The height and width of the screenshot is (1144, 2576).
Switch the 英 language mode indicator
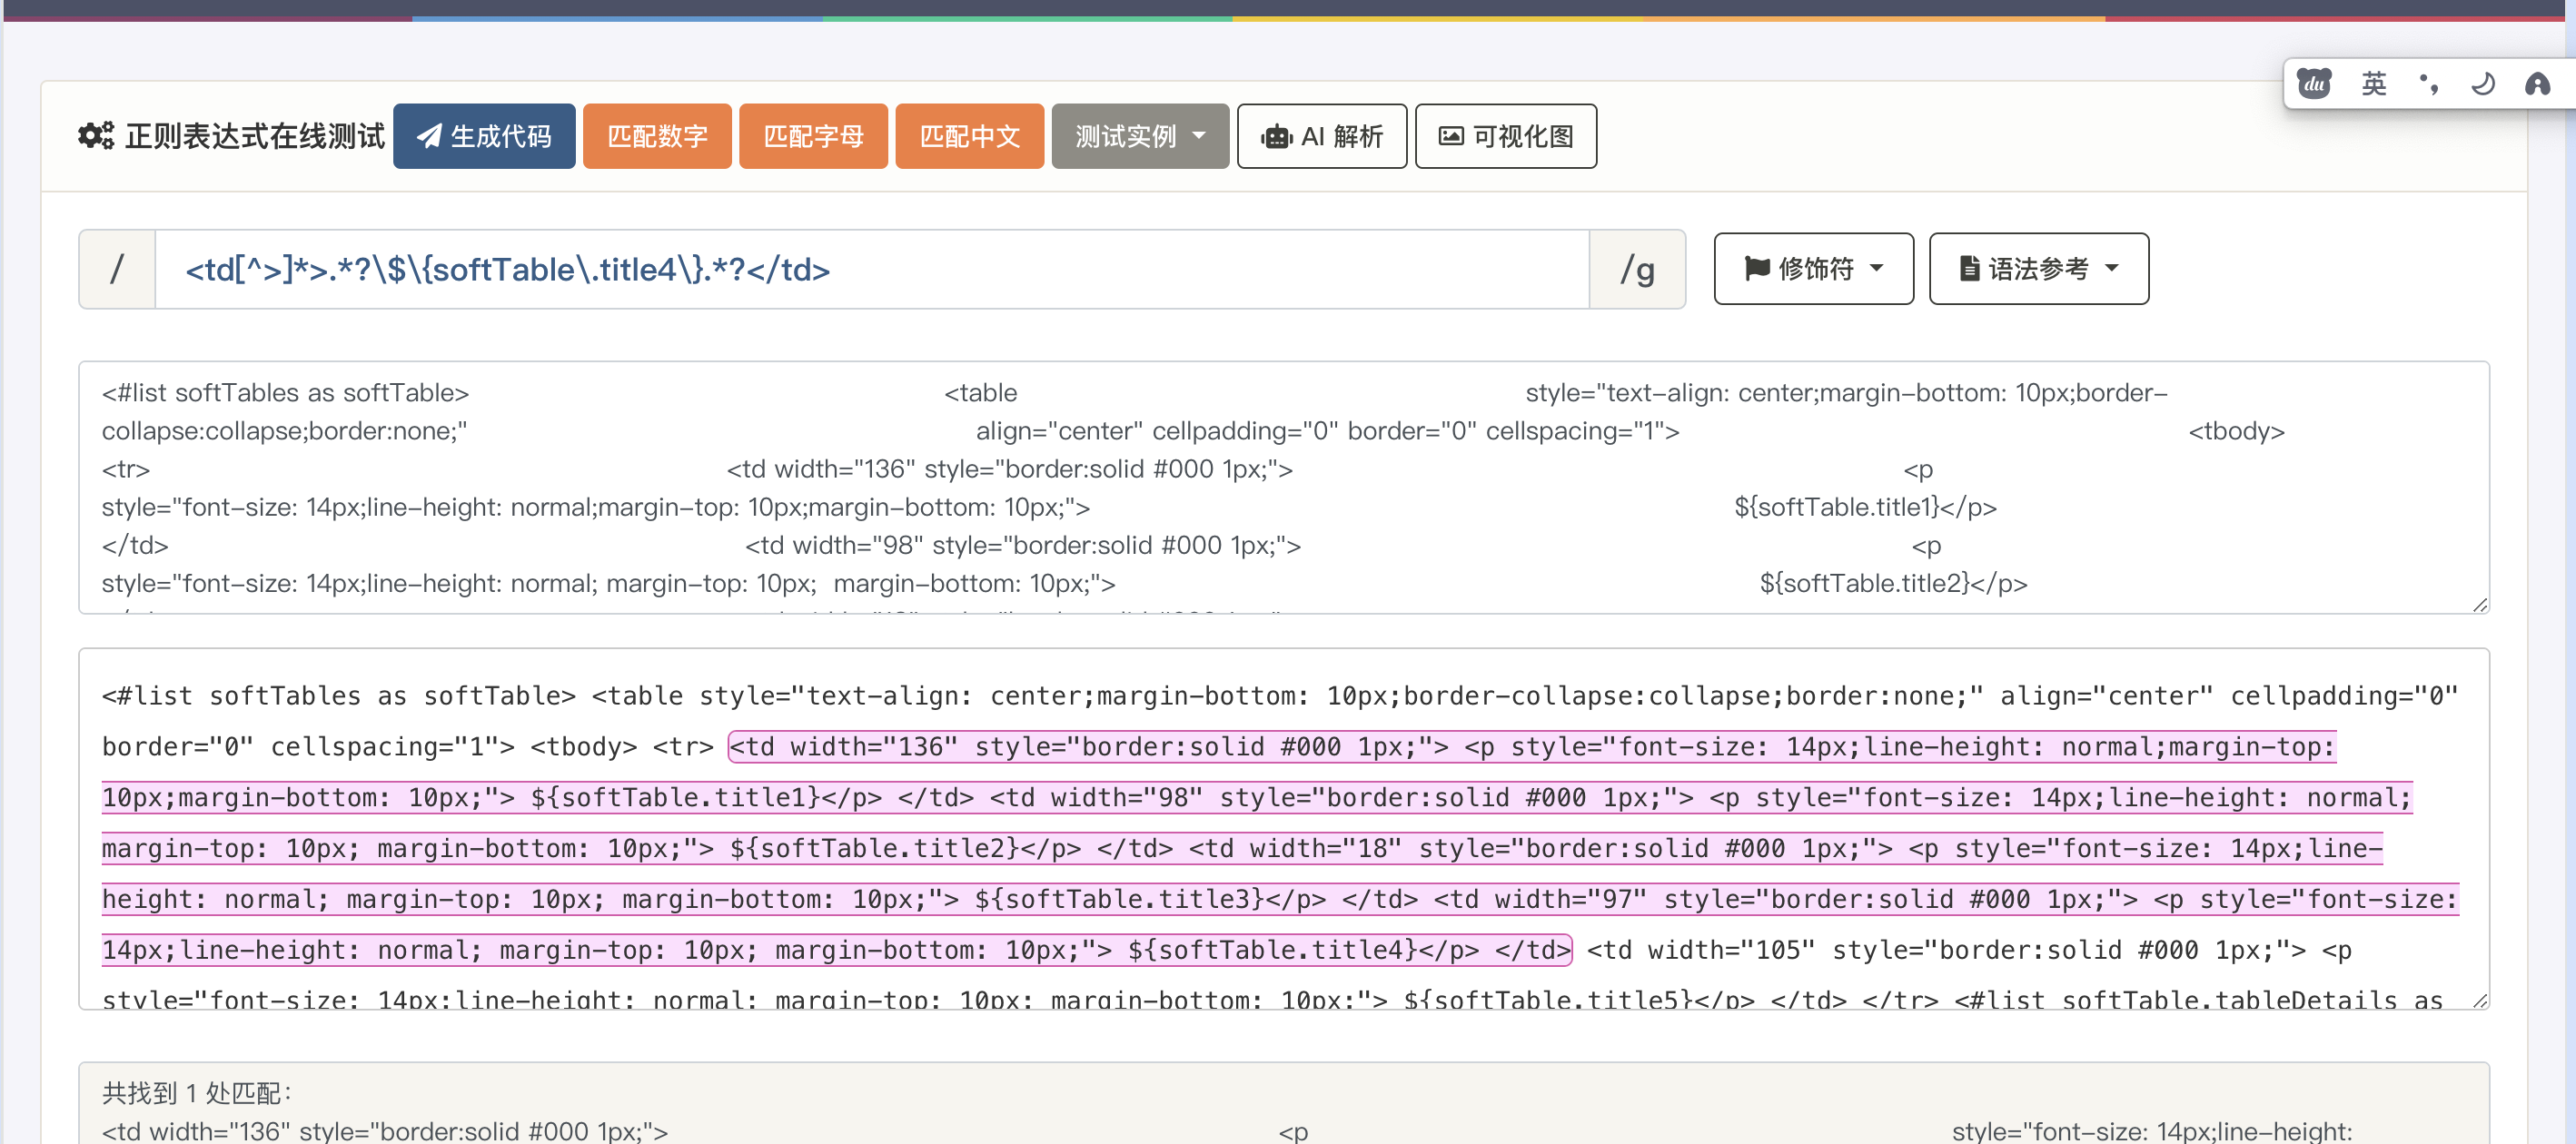click(2373, 84)
